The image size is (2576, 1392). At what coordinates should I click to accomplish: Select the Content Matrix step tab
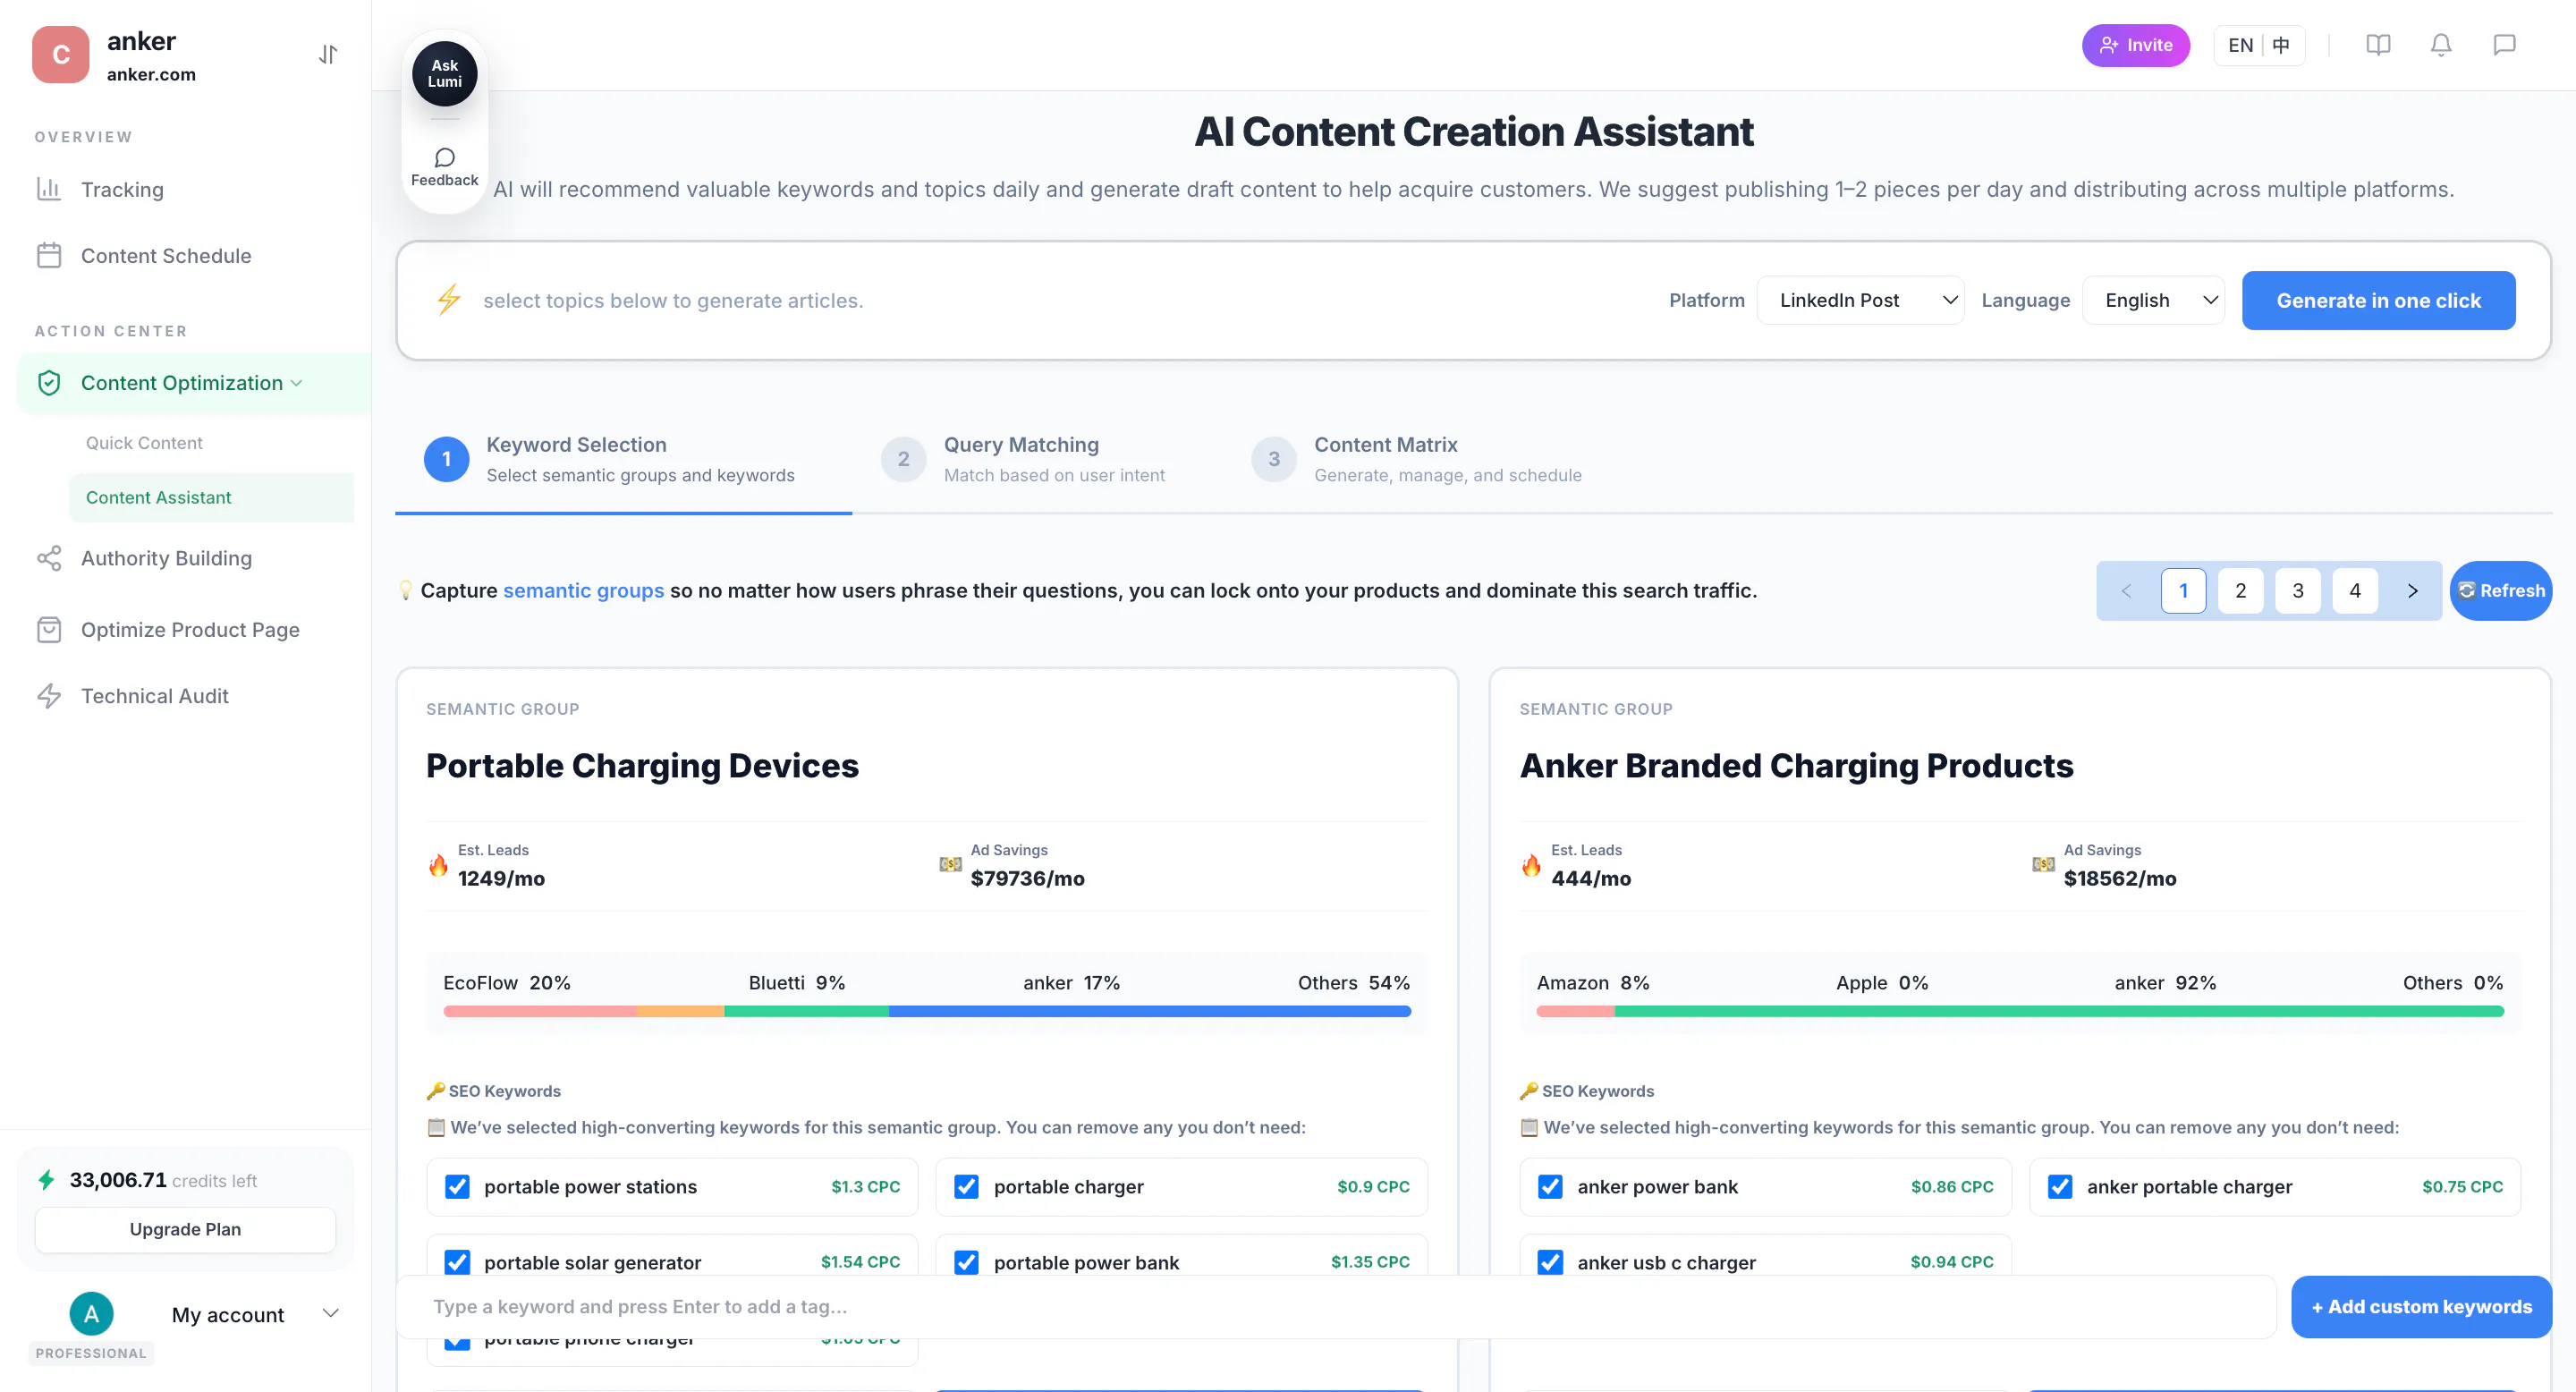[x=1417, y=459]
